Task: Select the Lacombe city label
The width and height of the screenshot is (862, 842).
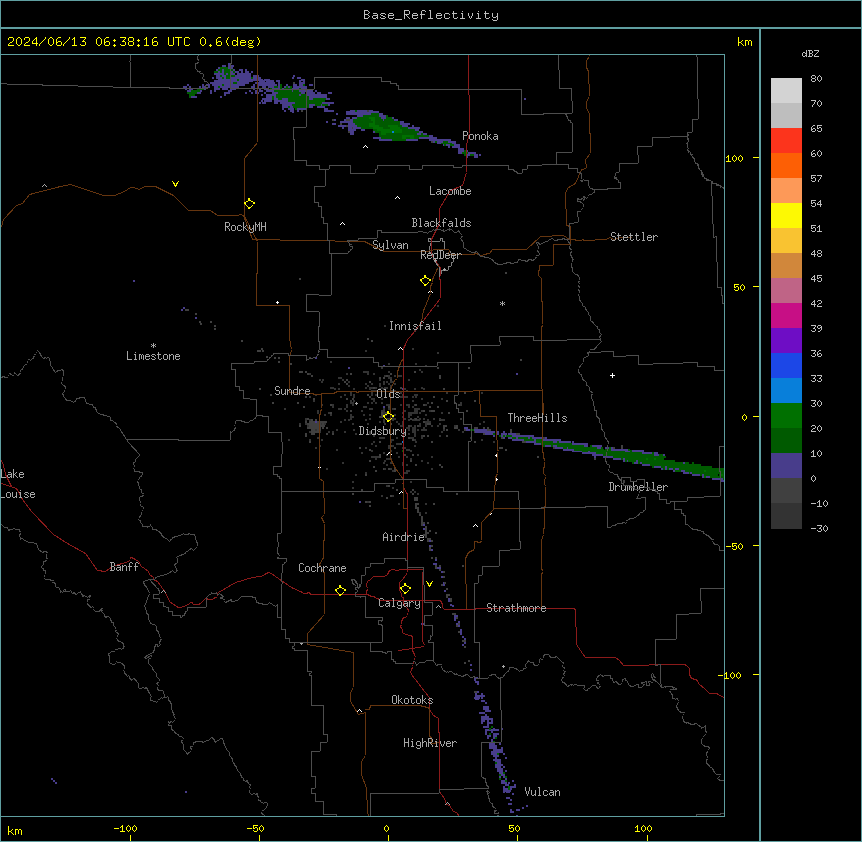Action: coord(450,191)
